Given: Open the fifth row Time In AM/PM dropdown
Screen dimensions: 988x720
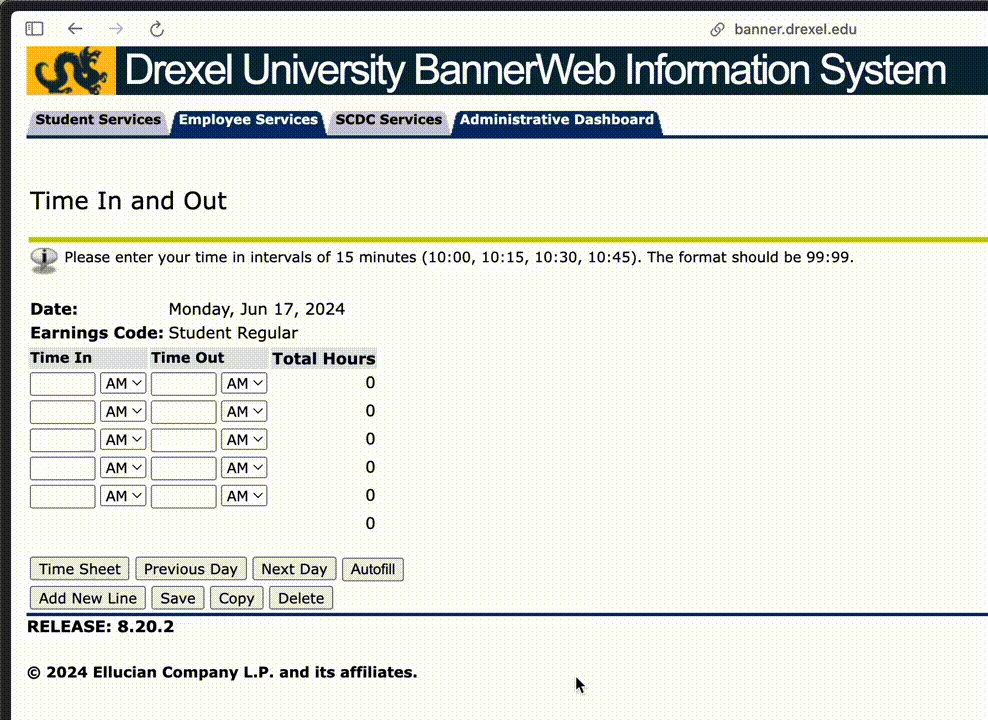Looking at the screenshot, I should coord(123,496).
